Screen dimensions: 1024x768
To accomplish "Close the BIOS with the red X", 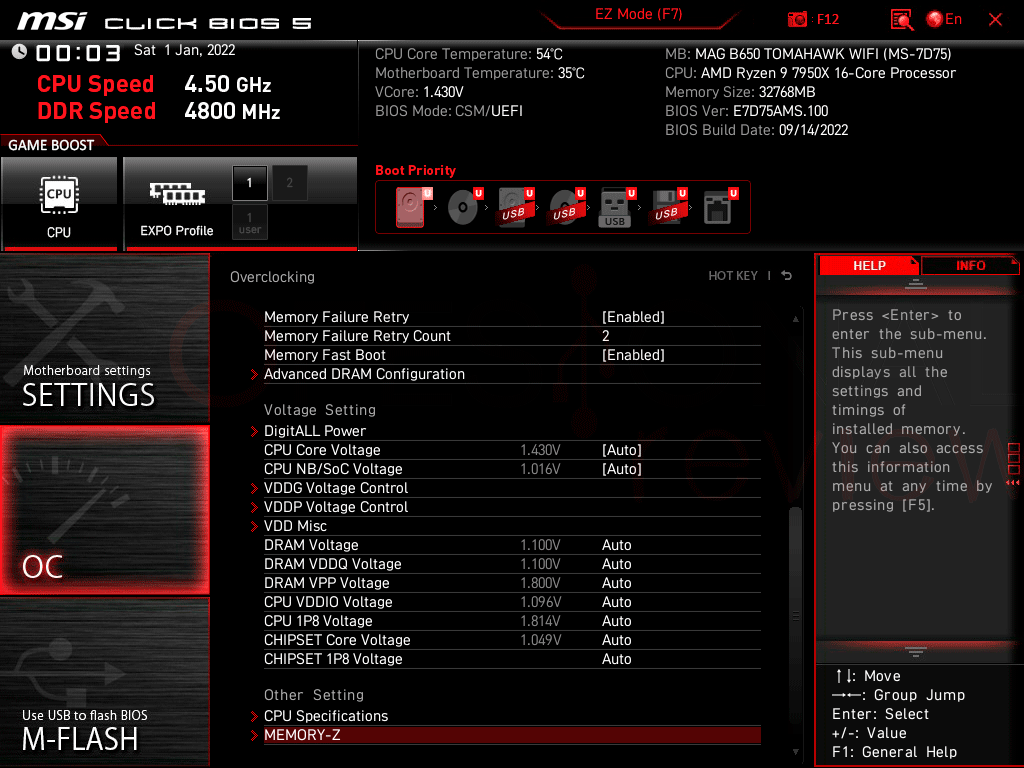I will [x=995, y=20].
